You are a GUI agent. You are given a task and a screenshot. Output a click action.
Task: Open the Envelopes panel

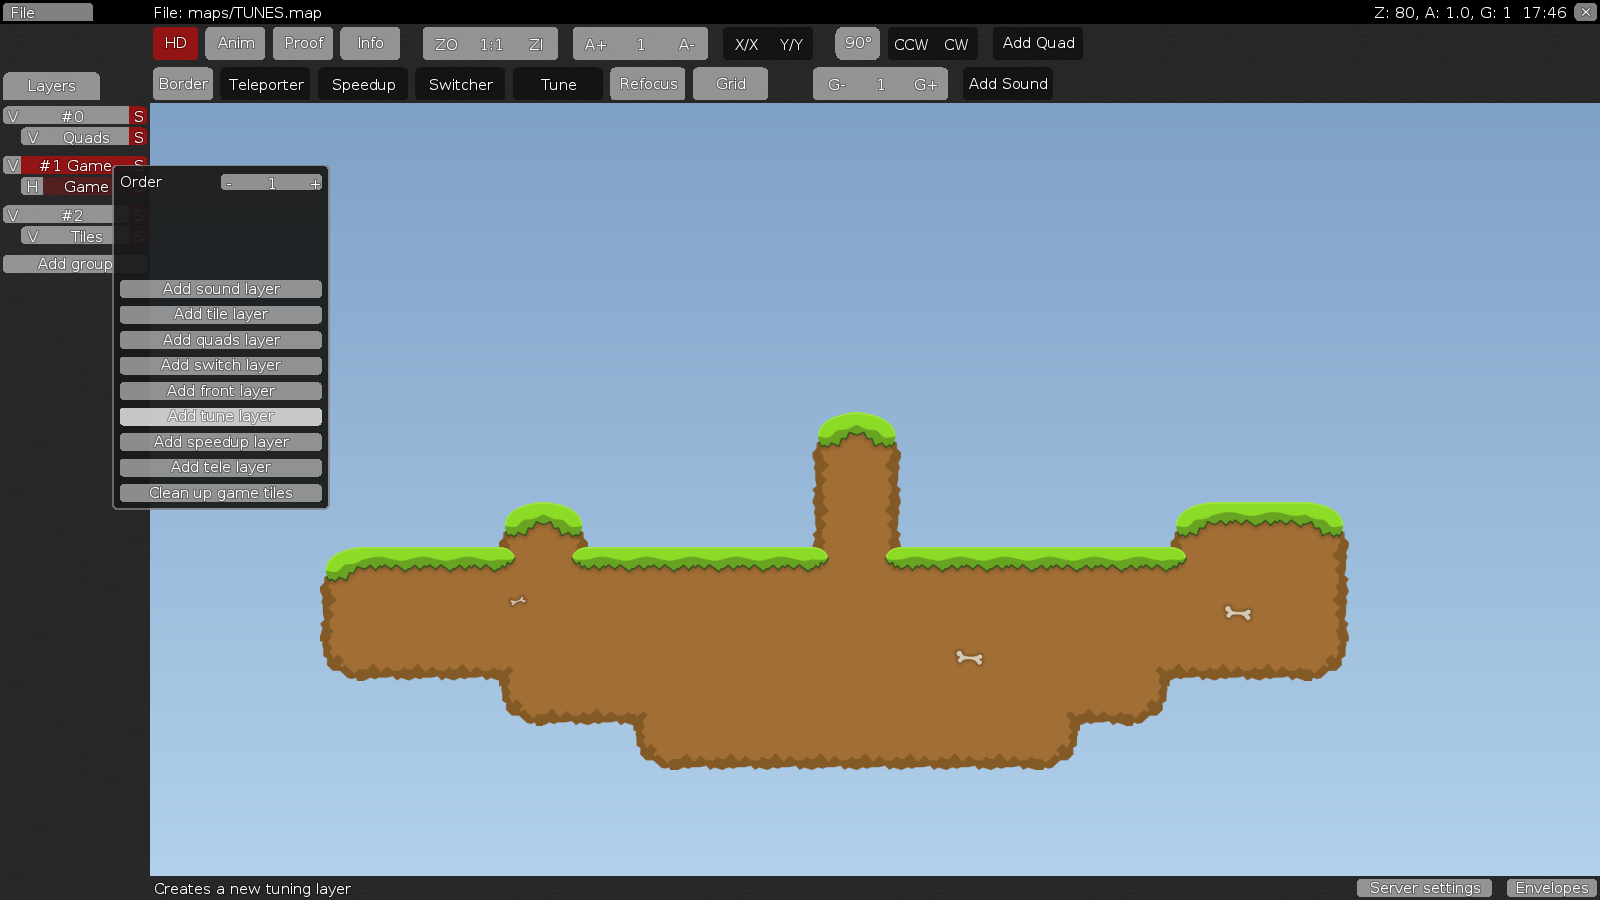1551,888
